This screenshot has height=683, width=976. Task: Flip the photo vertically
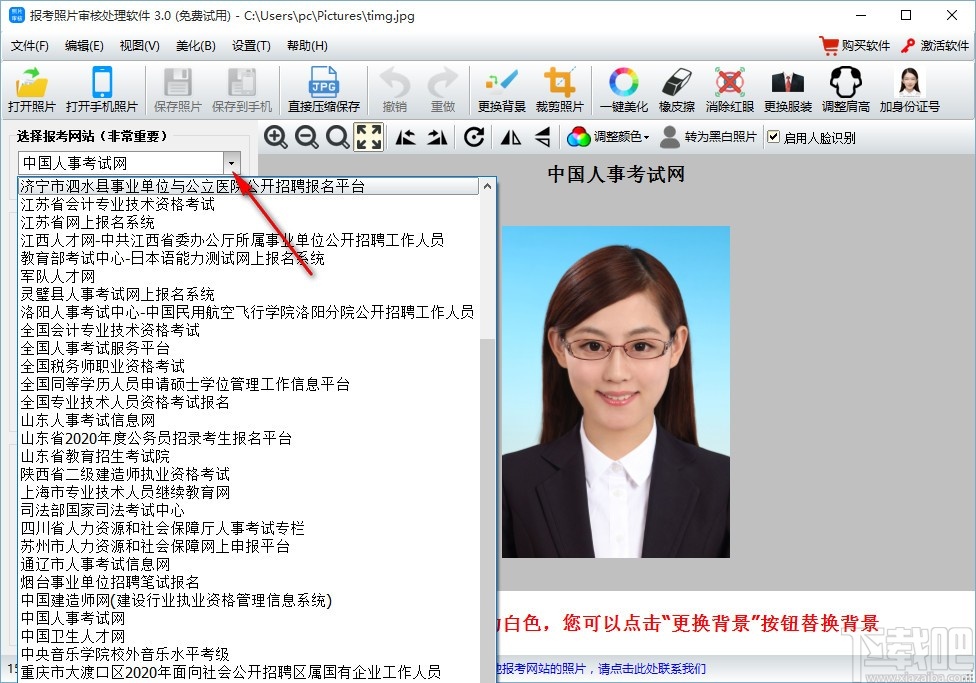[x=542, y=137]
